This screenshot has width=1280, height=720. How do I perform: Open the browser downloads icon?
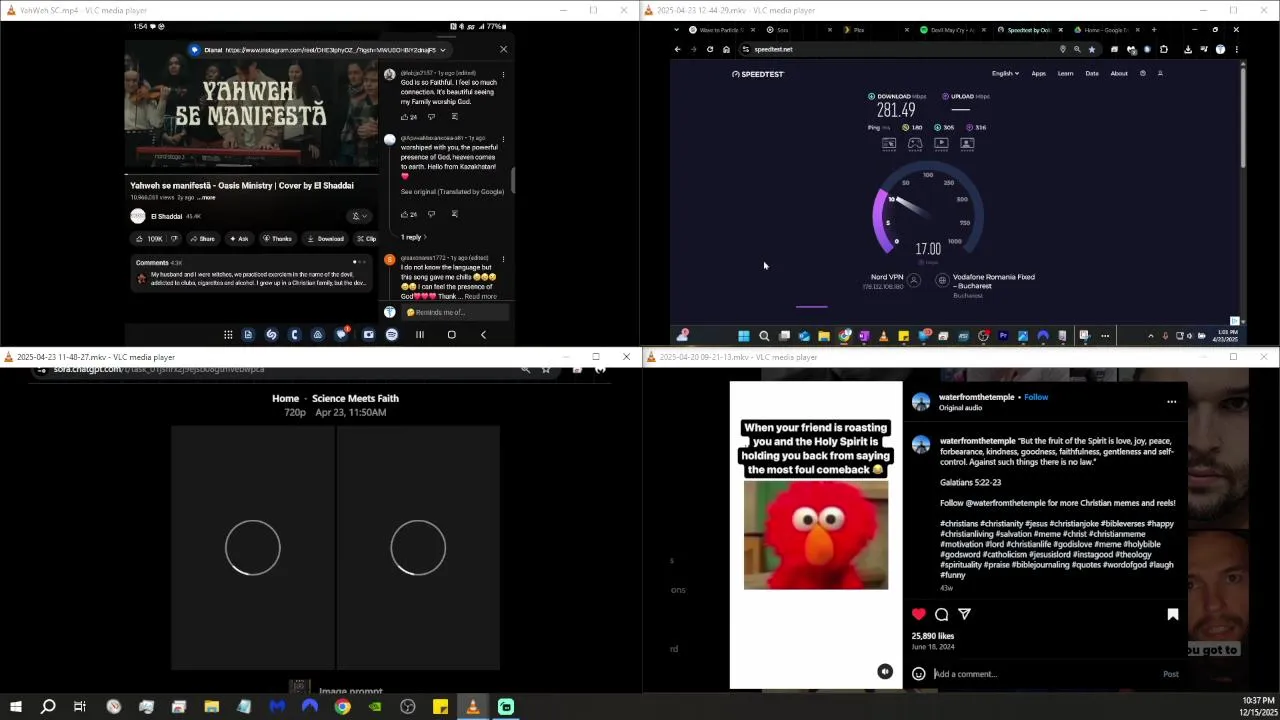(x=1188, y=49)
